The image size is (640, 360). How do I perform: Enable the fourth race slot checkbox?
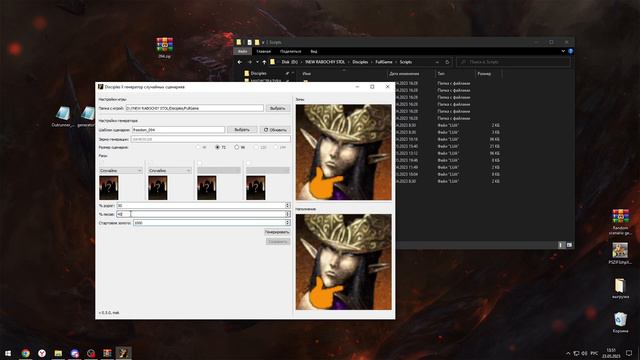point(249,163)
